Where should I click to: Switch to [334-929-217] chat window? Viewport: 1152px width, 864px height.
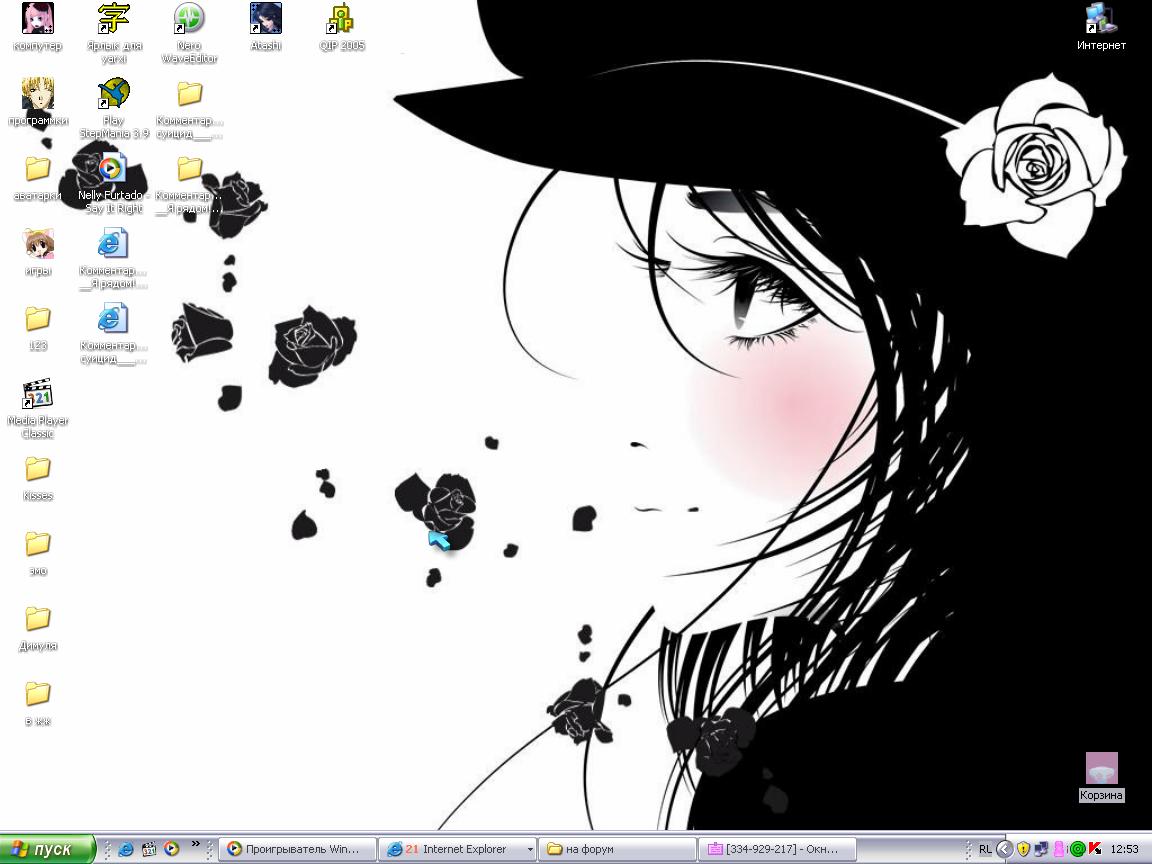[x=777, y=849]
